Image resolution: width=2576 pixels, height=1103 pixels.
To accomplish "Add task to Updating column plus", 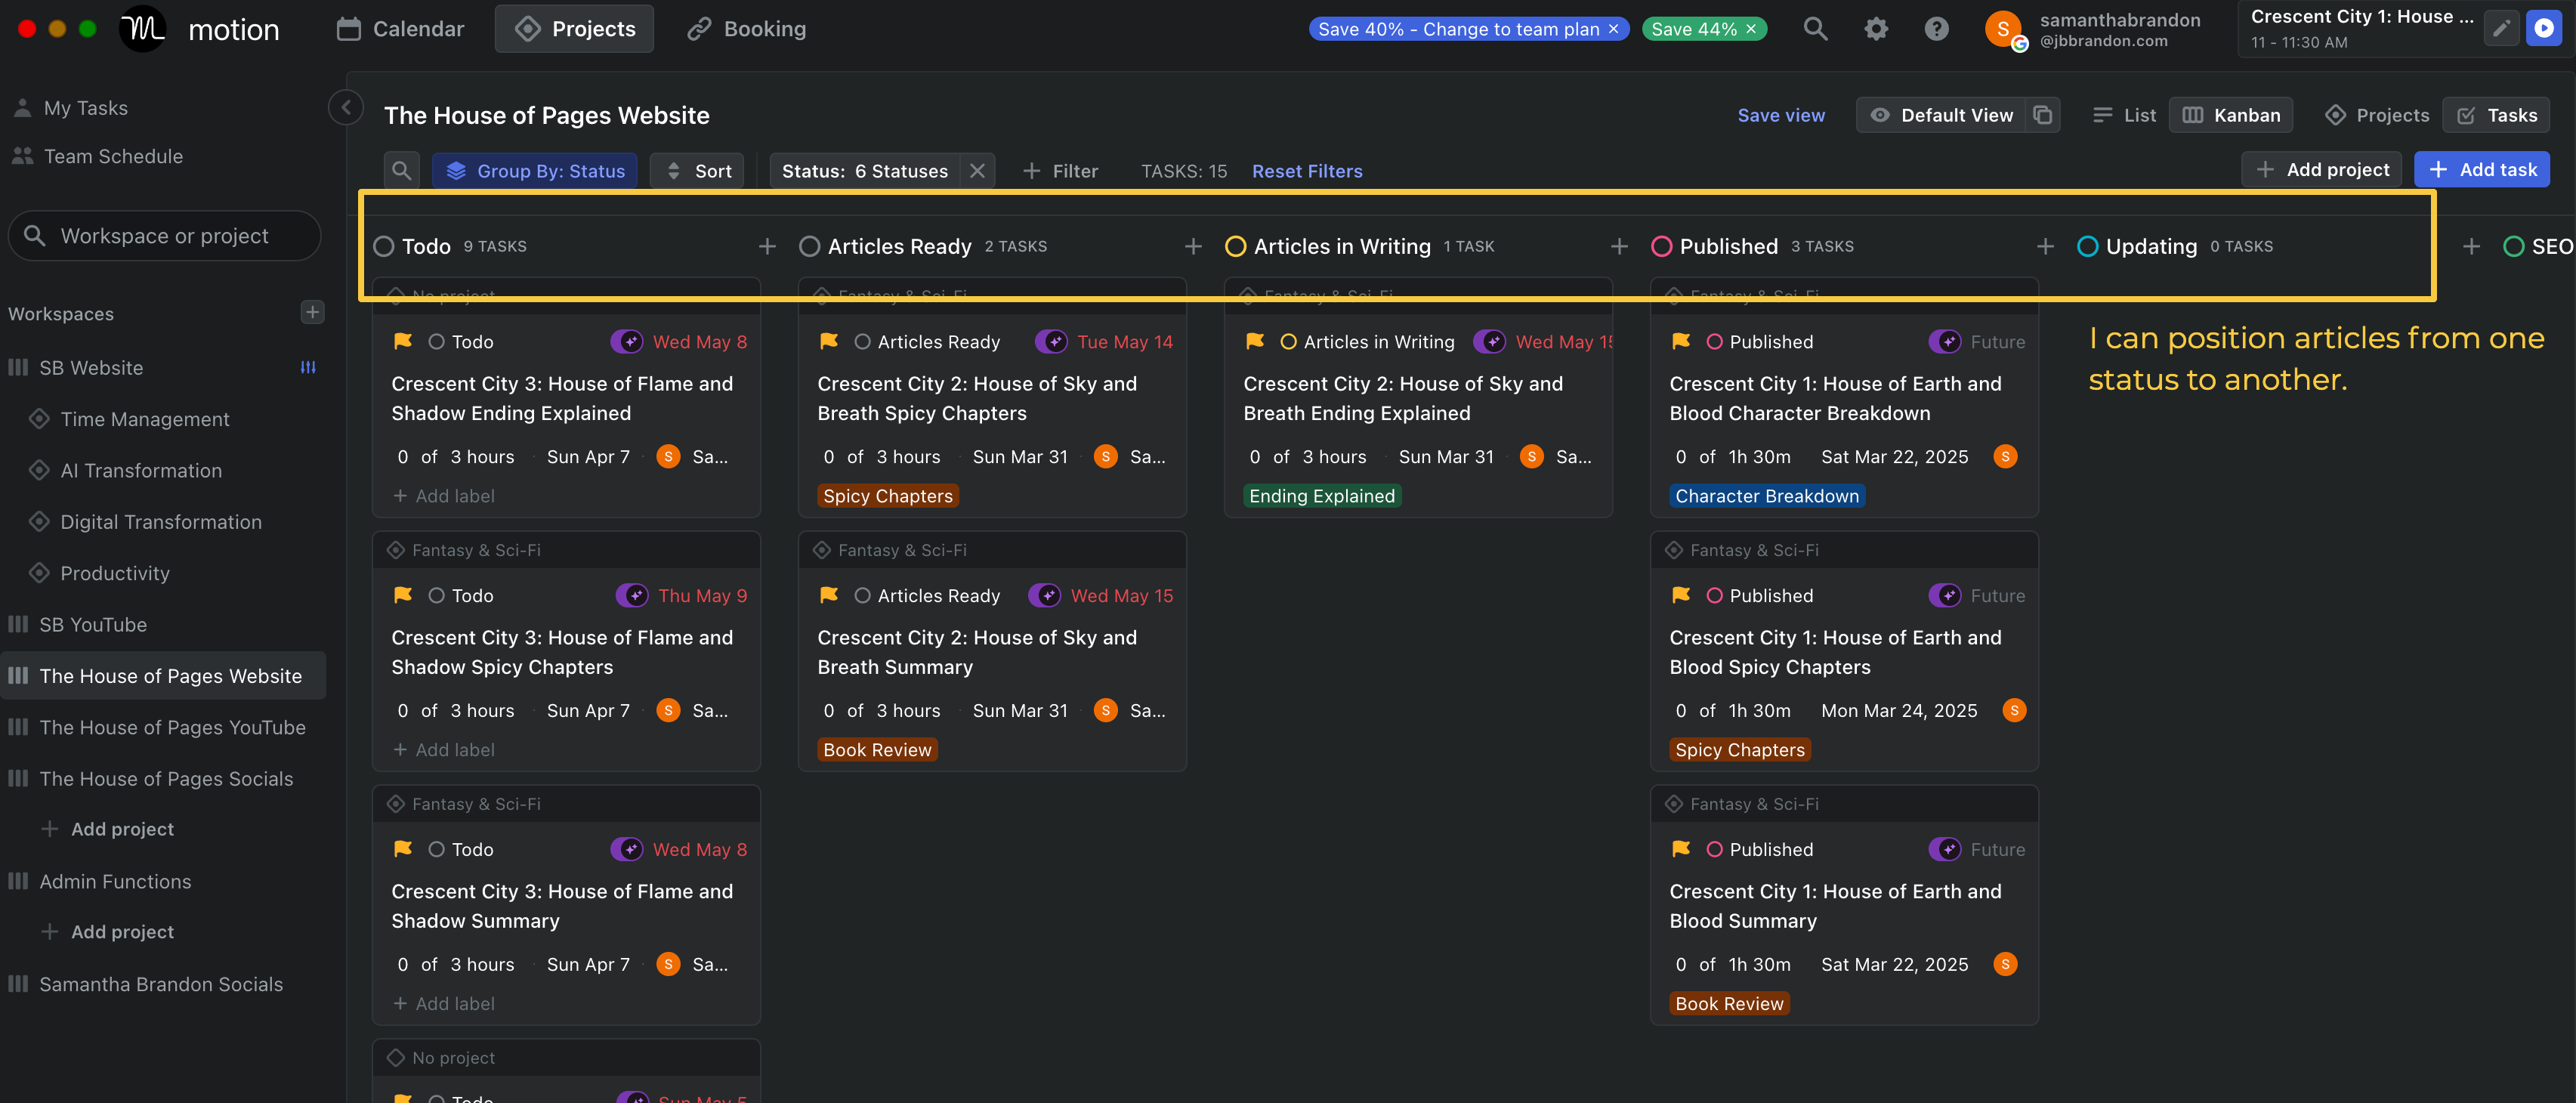I will coord(2471,246).
